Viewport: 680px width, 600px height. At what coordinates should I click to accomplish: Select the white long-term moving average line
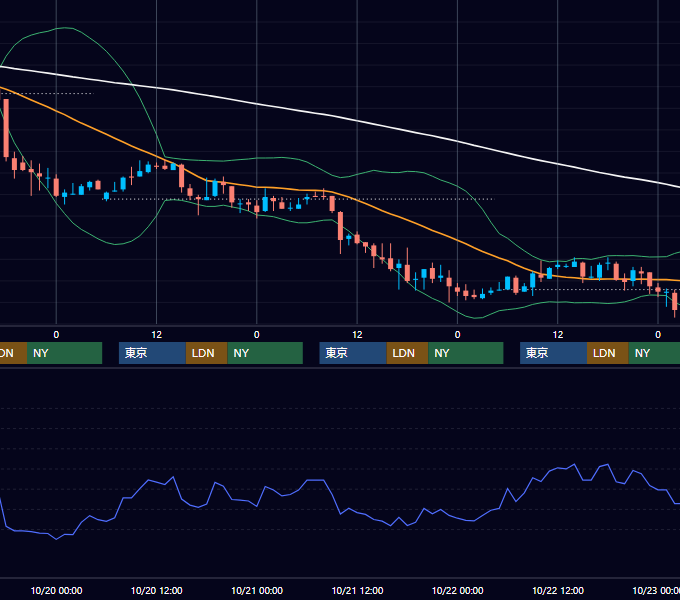(x=357, y=121)
